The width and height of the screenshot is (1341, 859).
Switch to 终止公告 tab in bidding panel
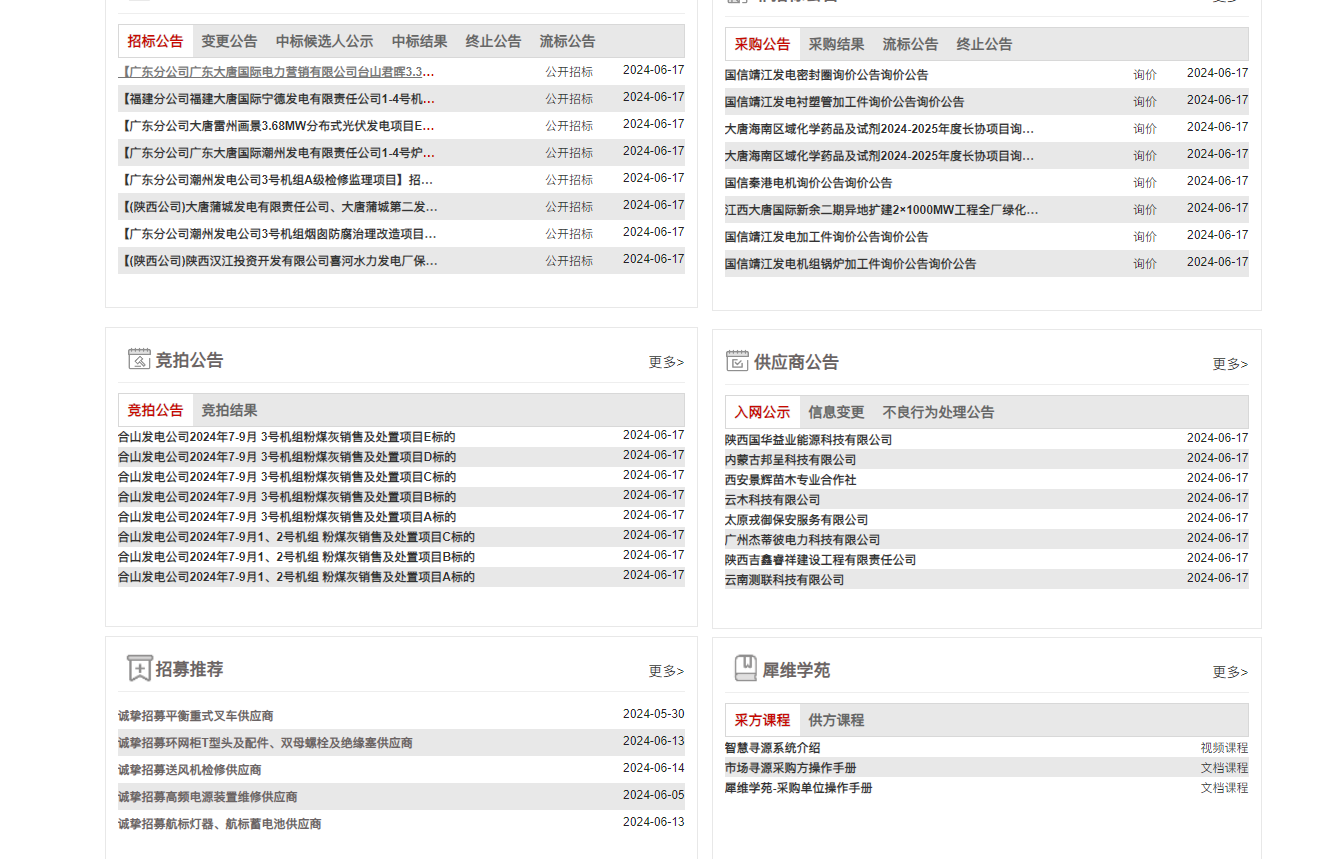(x=493, y=41)
